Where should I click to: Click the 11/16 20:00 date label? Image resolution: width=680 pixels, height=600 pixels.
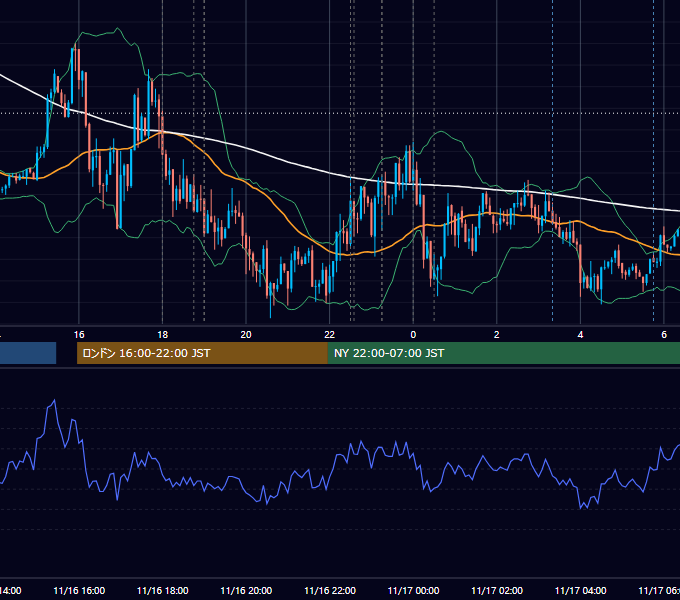click(x=246, y=591)
